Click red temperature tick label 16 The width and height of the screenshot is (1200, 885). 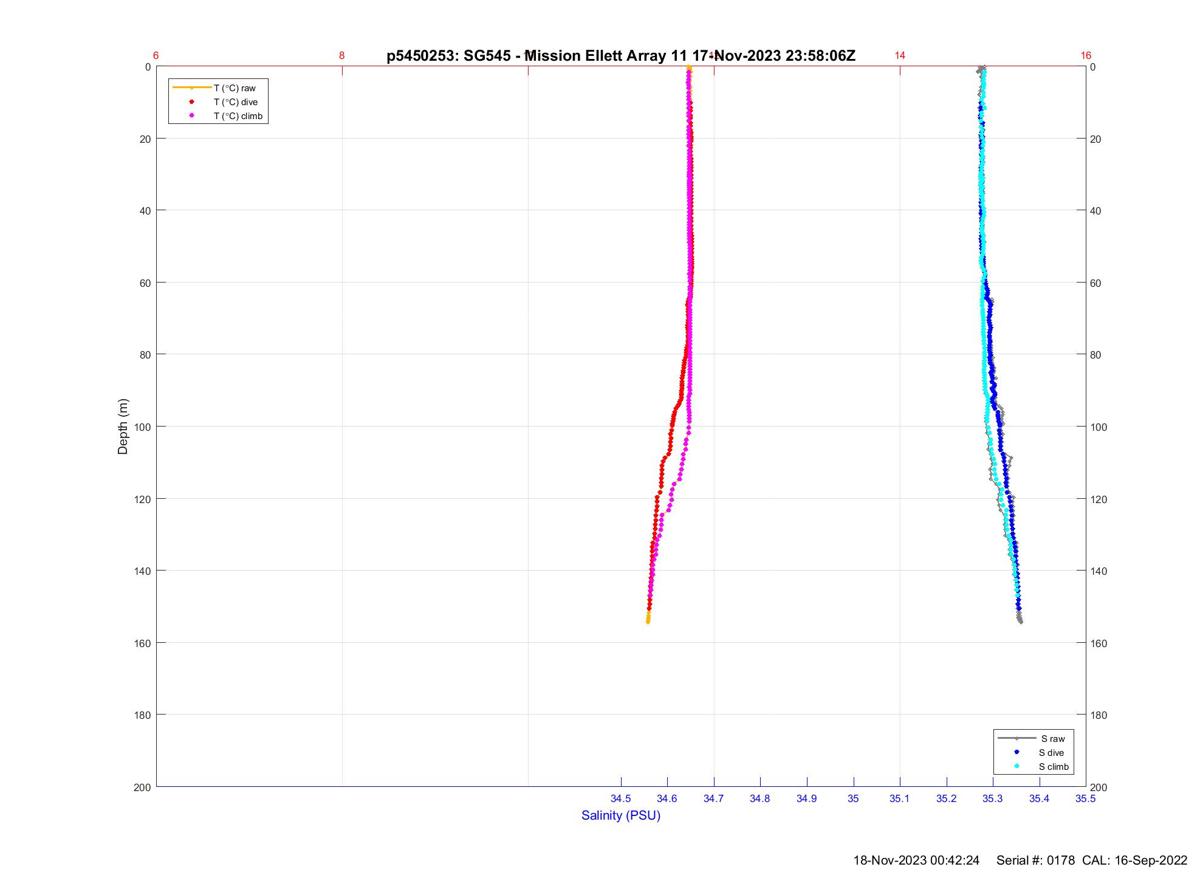(x=1085, y=56)
